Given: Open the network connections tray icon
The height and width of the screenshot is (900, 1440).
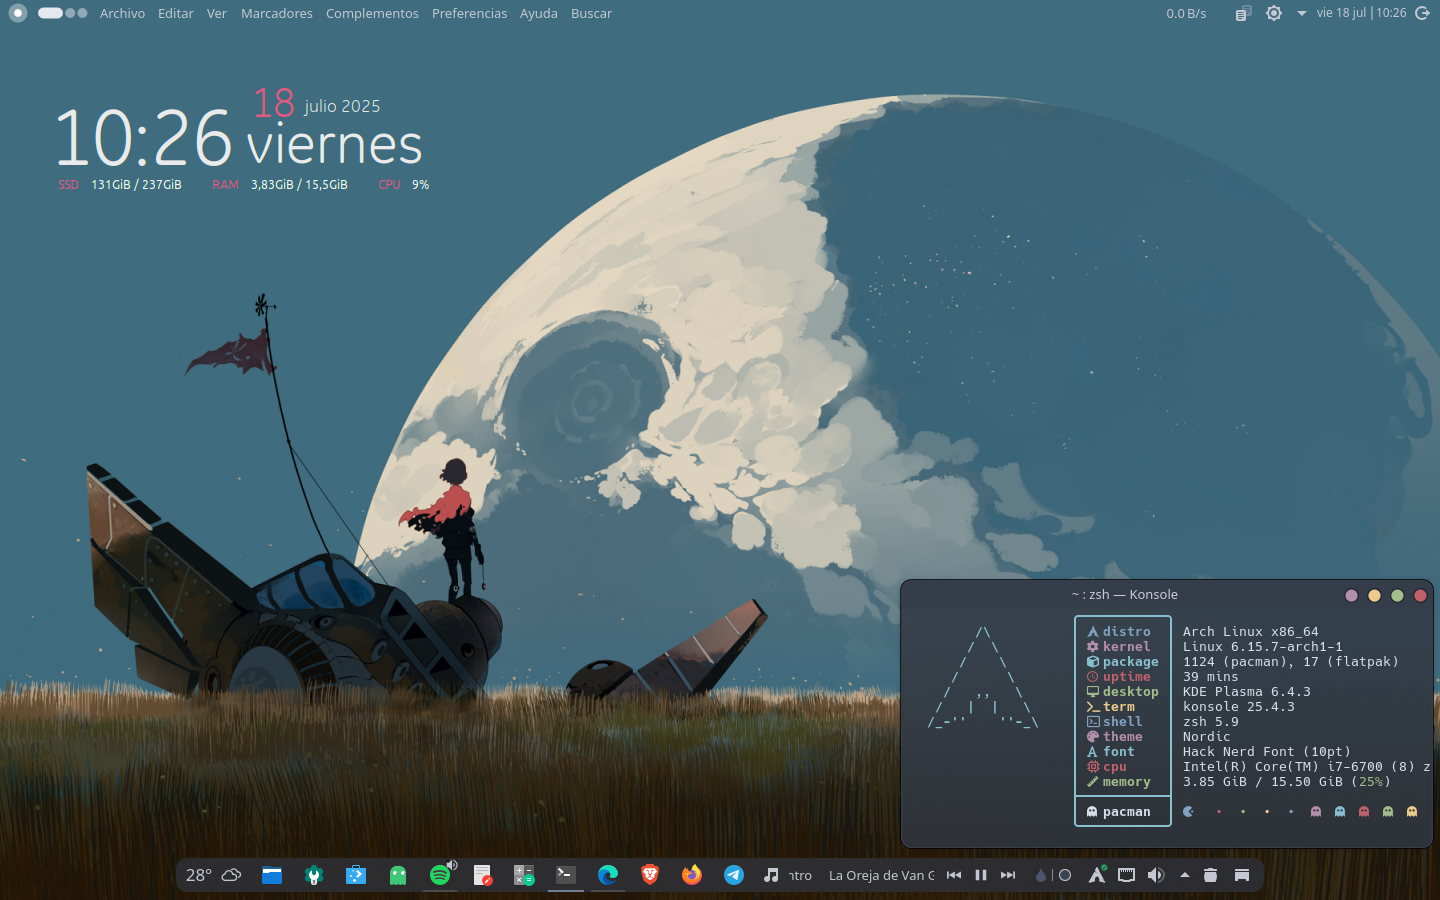Looking at the screenshot, I should [x=1126, y=875].
